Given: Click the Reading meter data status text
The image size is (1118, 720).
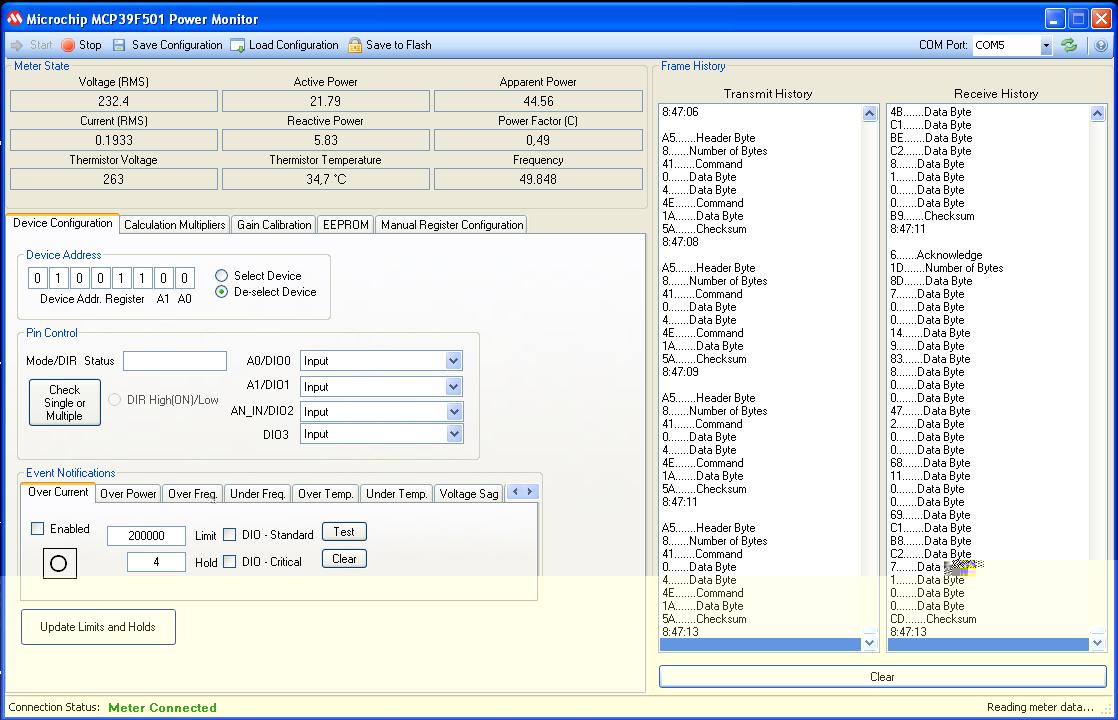Looking at the screenshot, I should pos(1040,707).
